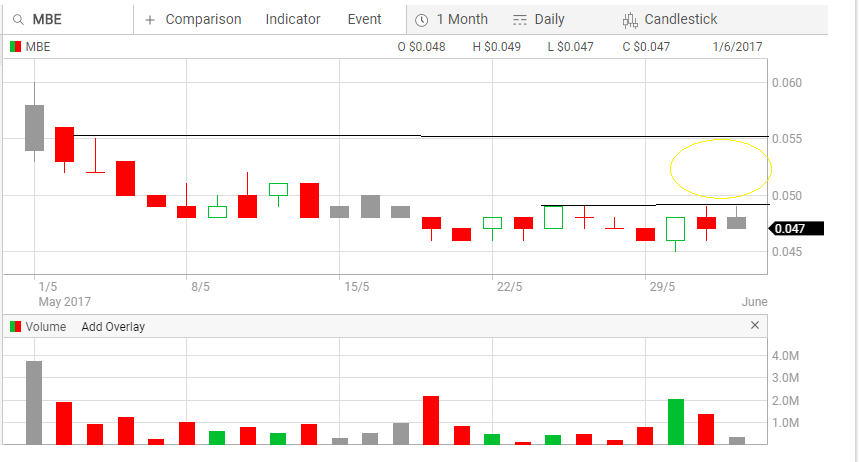Close the Volume panel with X
This screenshot has width=867, height=462.
[755, 326]
